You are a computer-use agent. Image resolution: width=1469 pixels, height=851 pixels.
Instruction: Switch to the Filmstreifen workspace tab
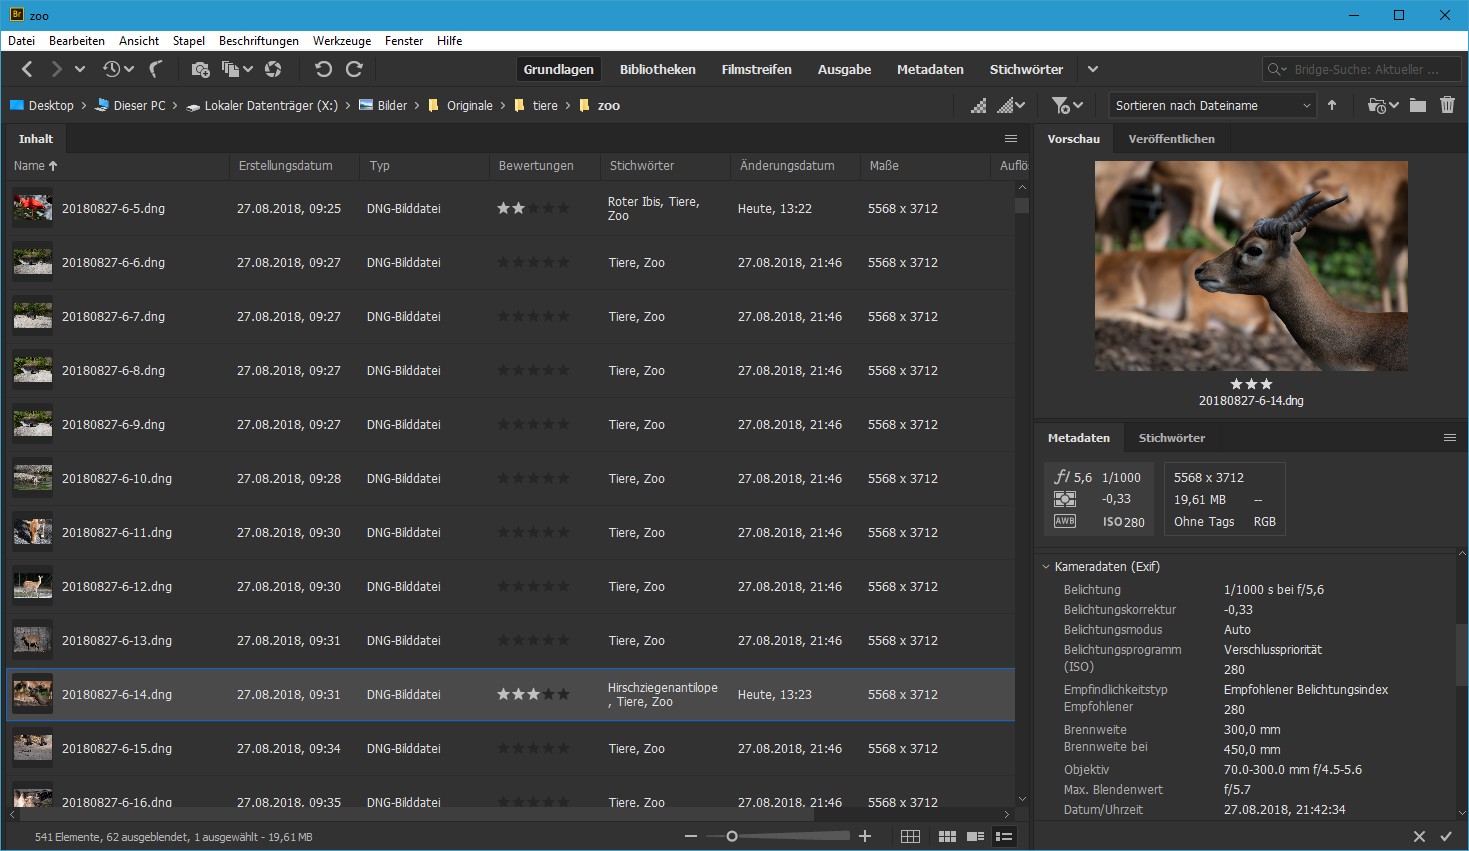pos(756,69)
